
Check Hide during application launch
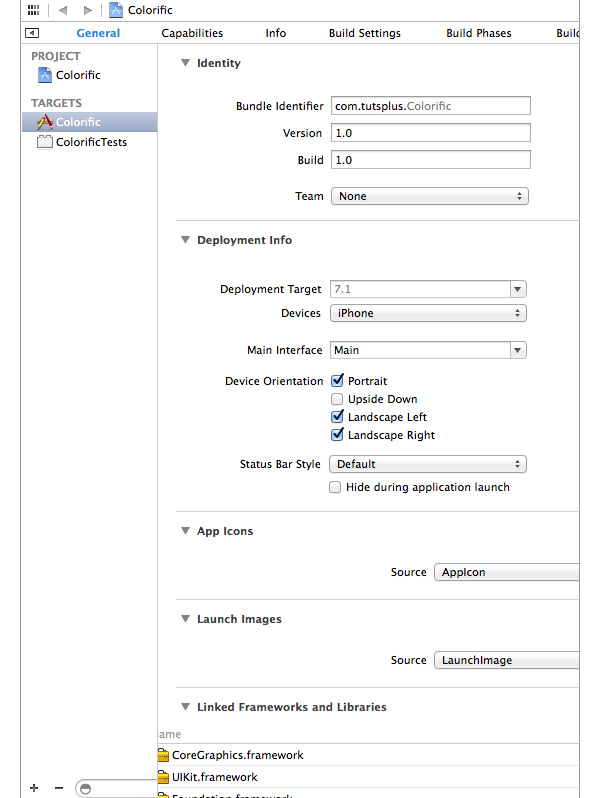[335, 487]
